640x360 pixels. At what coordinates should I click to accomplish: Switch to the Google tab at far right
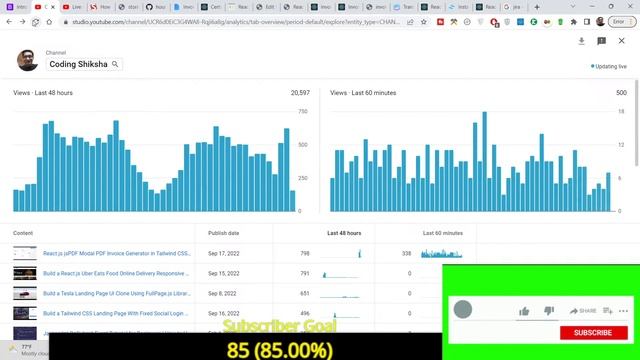(513, 7)
